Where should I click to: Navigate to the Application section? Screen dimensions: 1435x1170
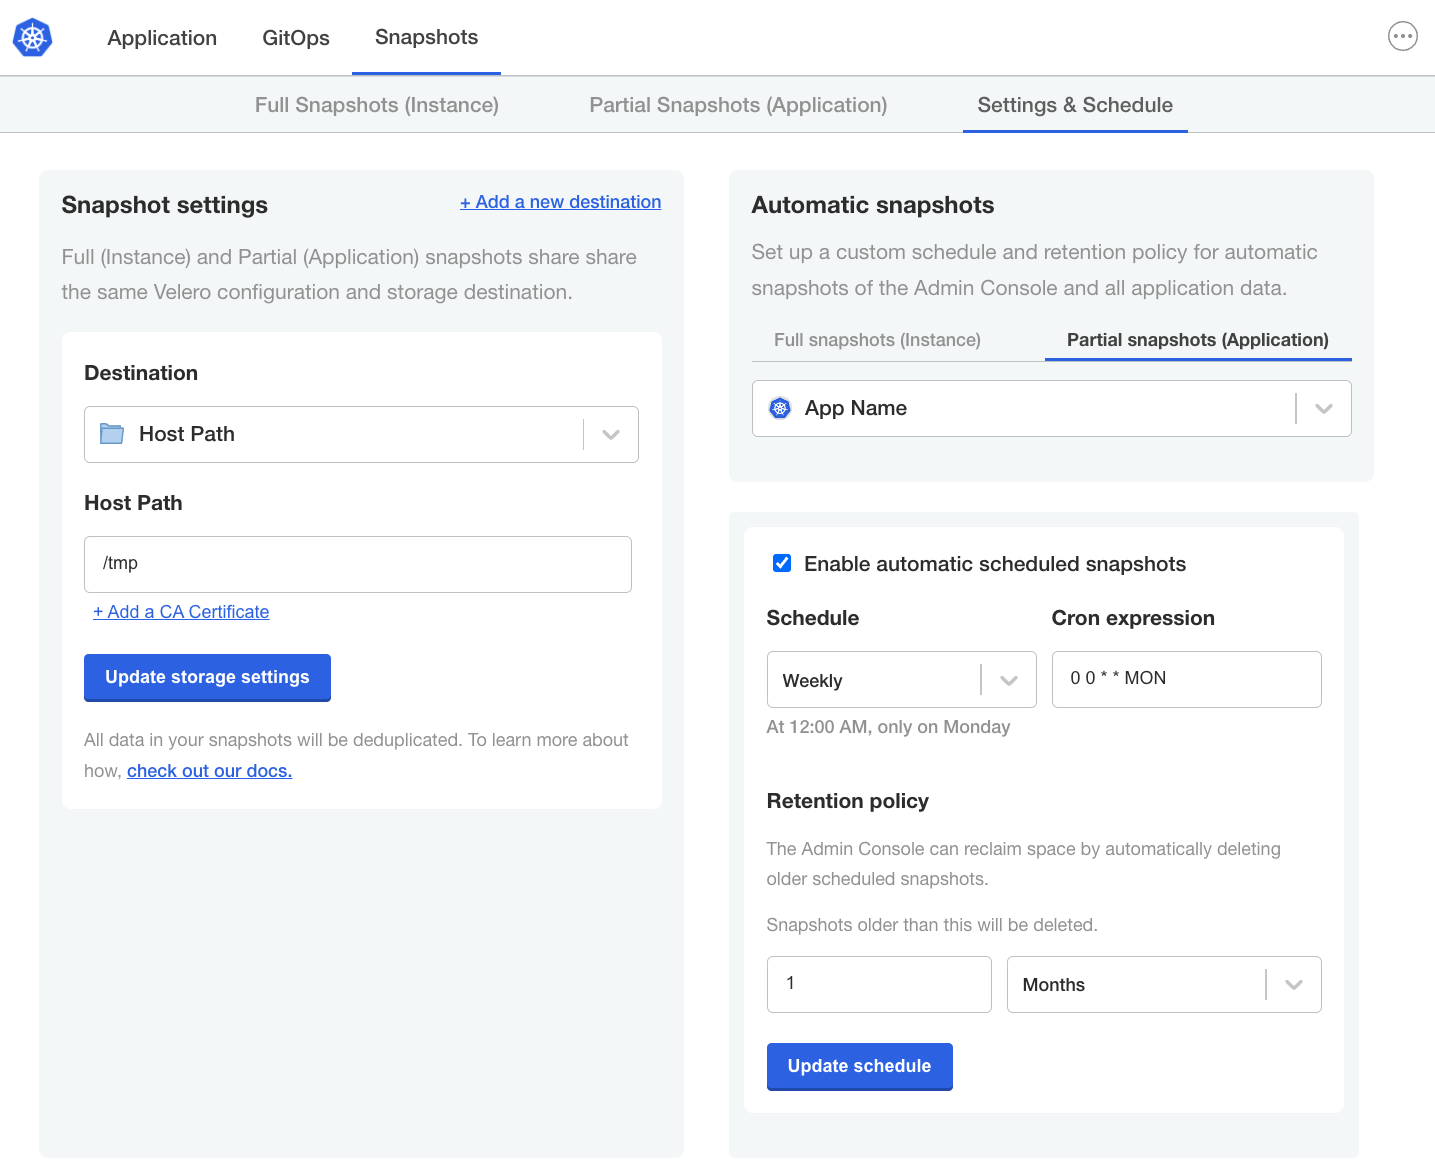coord(162,38)
